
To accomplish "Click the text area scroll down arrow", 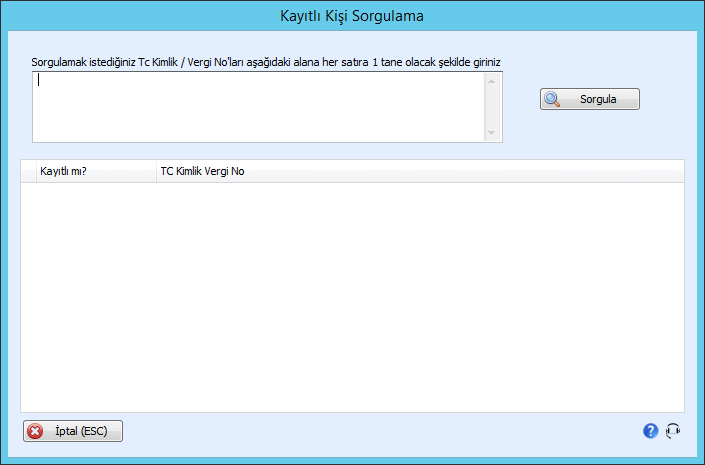I will (x=491, y=133).
